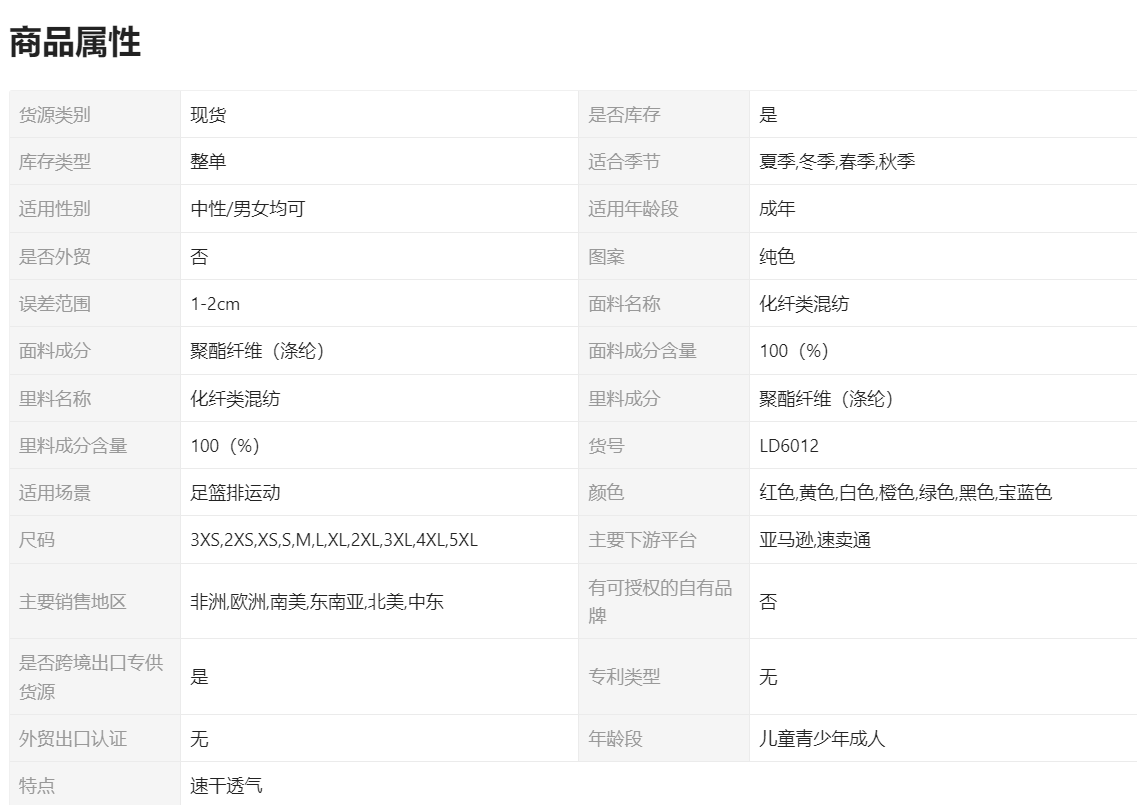Viewport: 1137px width, 805px height.
Task: Click the 纯色 pattern value
Action: point(777,257)
